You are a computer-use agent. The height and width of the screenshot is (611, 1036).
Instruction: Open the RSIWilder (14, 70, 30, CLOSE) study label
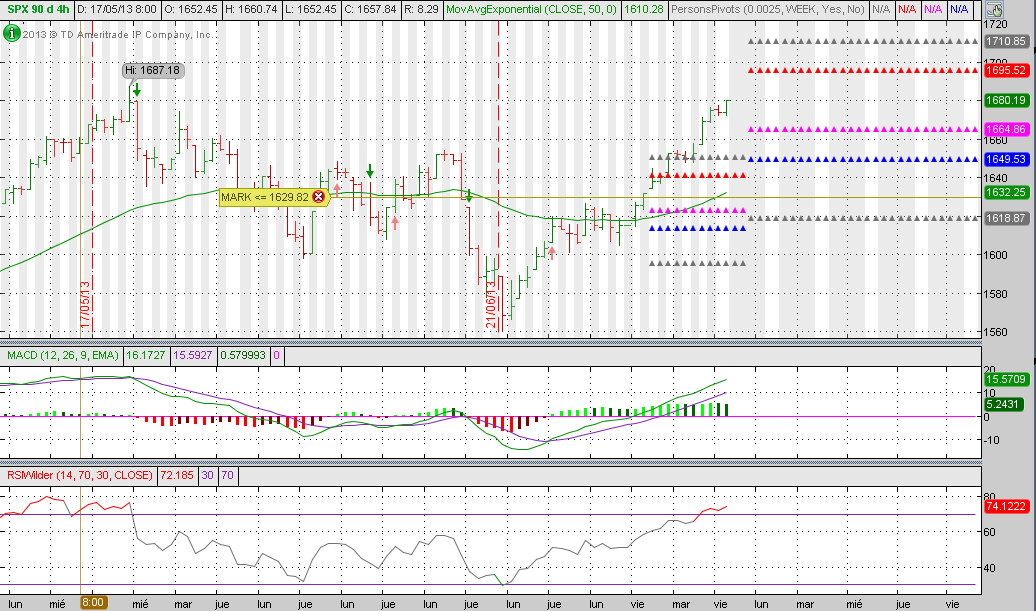pyautogui.click(x=80, y=476)
